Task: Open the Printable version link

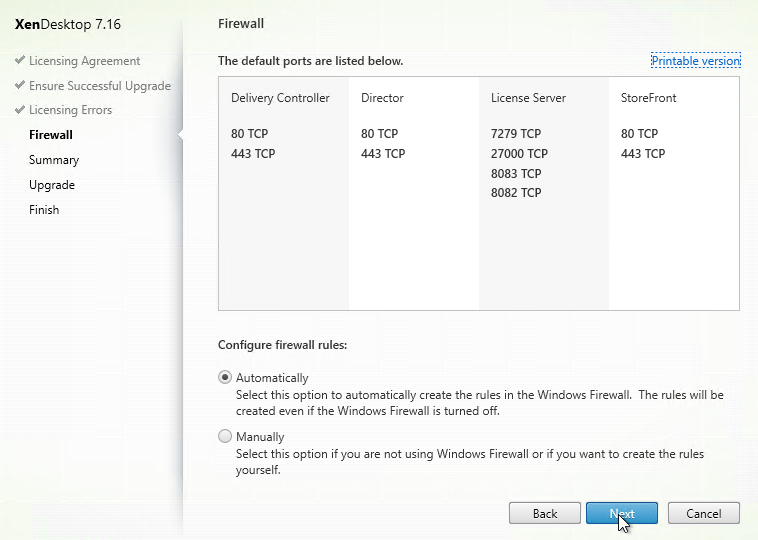Action: [x=696, y=60]
